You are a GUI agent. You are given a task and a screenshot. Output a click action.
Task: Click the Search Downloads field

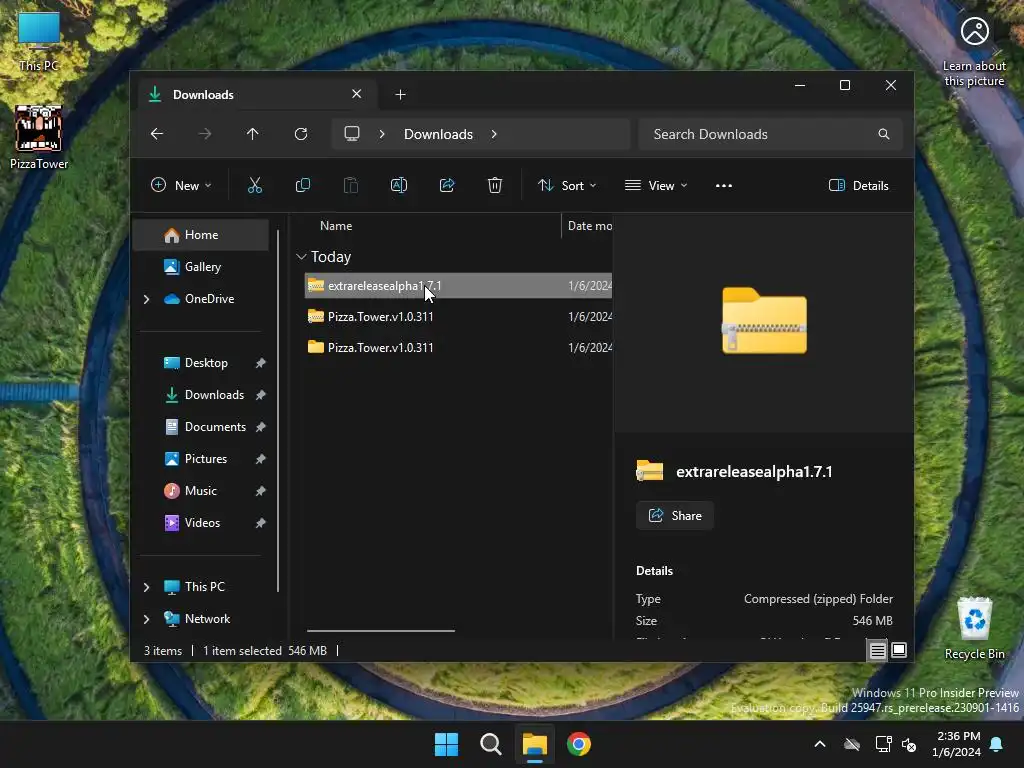(771, 134)
